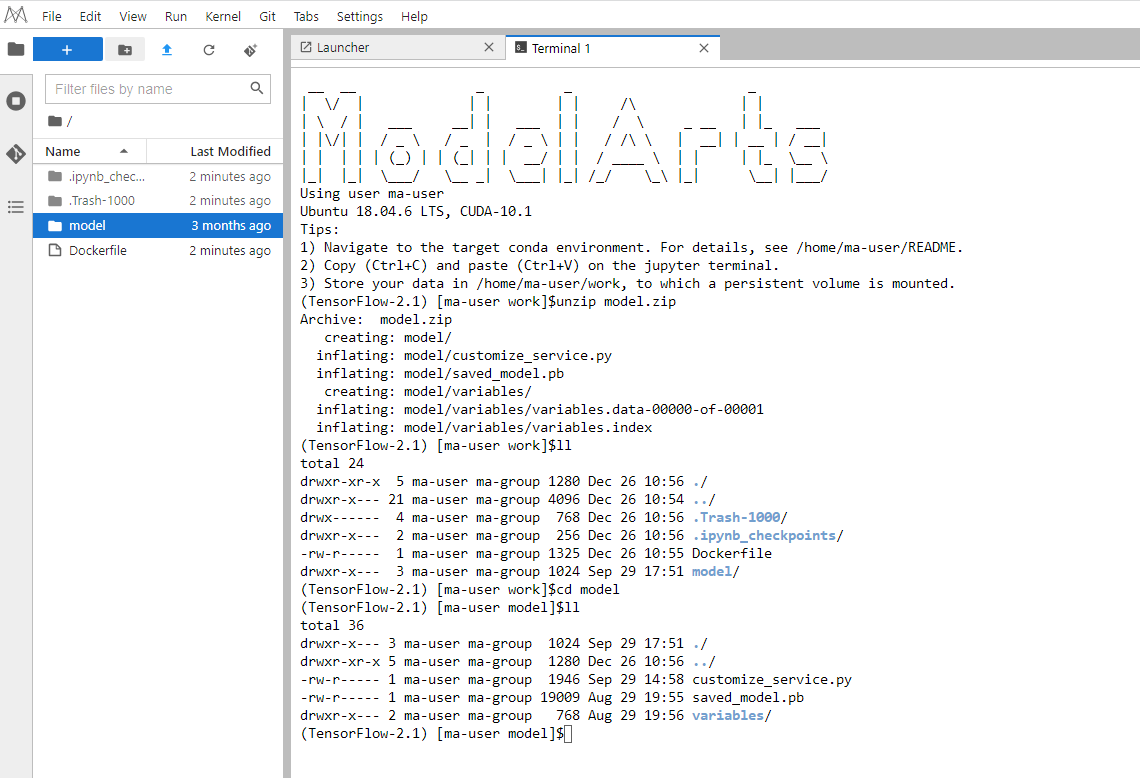
Task: Click 'Using user ma-user' line
Action: tap(372, 193)
